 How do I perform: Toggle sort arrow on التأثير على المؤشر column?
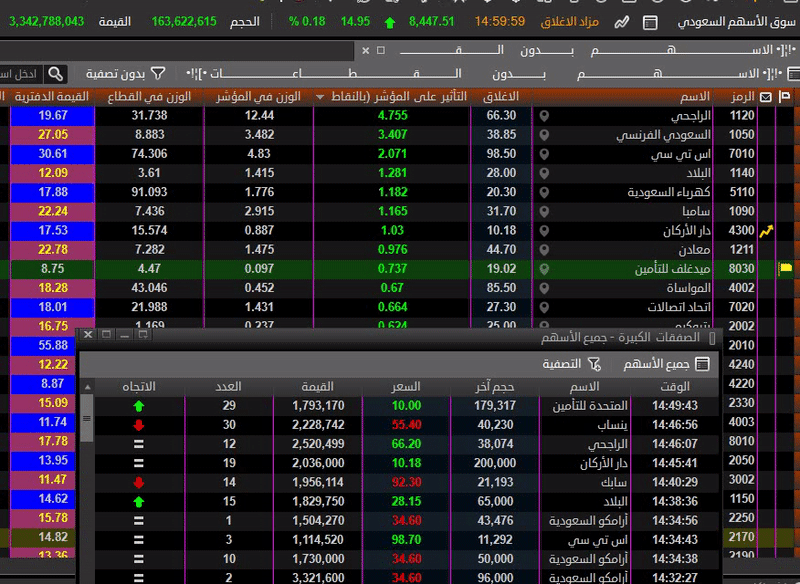click(320, 97)
